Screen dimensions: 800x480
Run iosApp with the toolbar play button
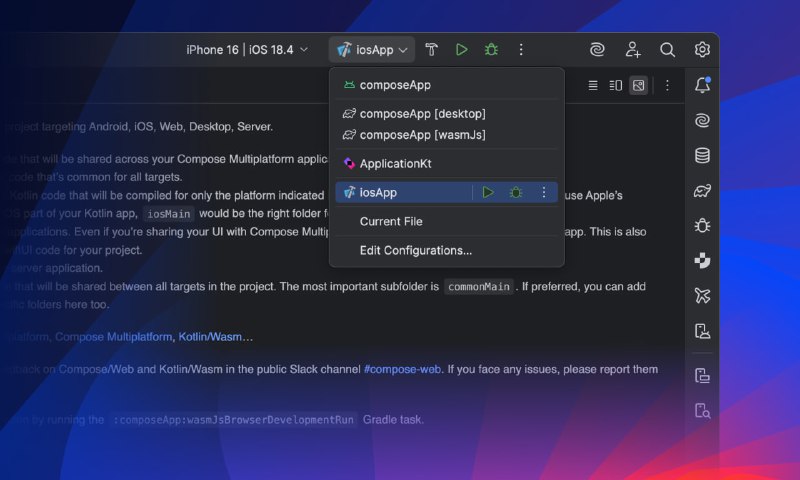point(461,49)
